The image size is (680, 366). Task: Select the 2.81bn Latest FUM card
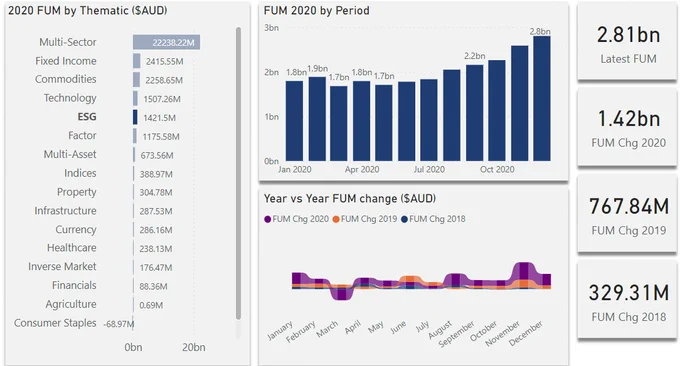pyautogui.click(x=627, y=42)
